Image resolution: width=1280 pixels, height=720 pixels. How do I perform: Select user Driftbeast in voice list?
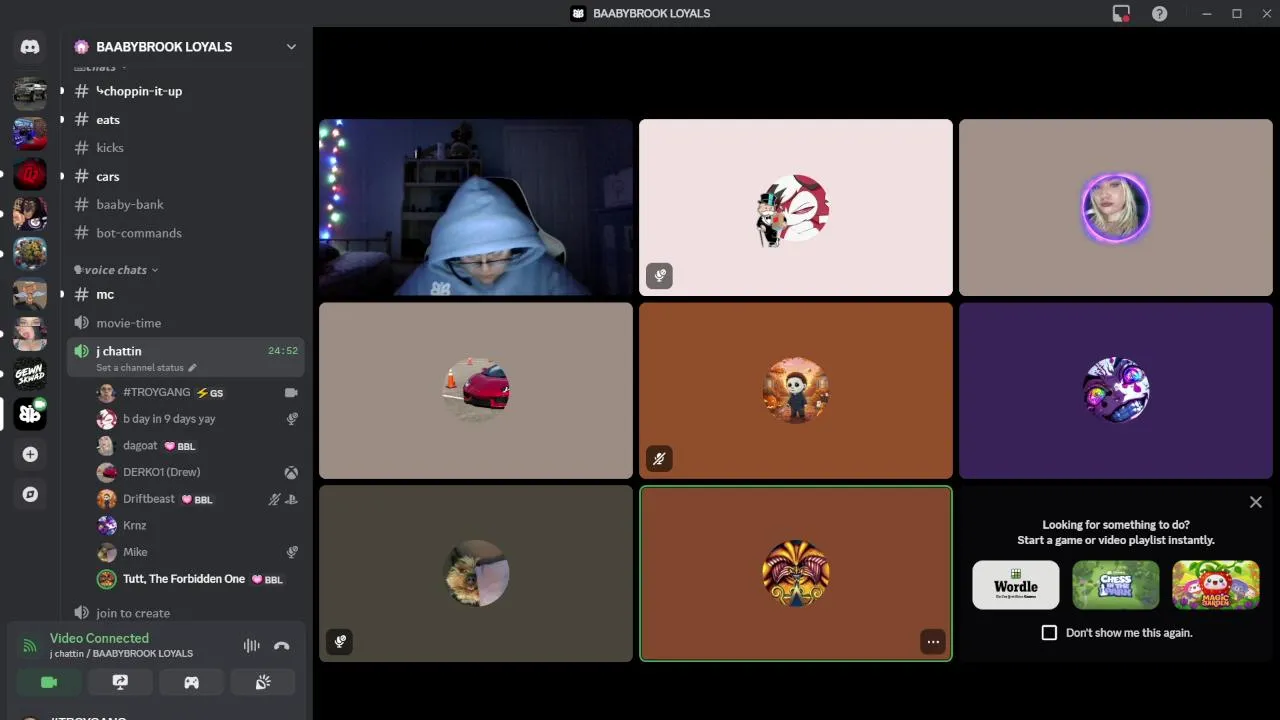coord(197,499)
